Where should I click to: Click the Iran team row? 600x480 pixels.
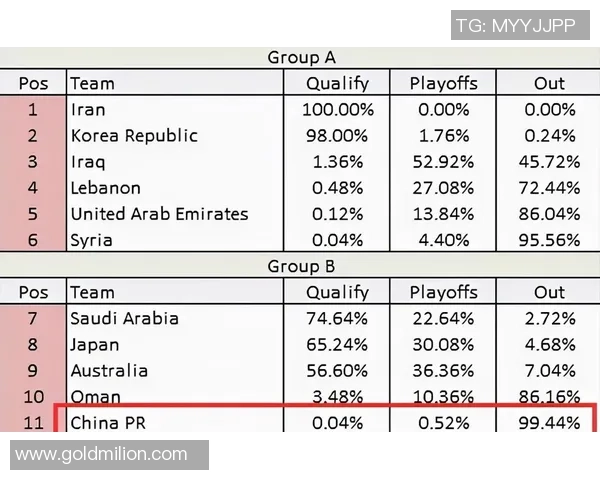click(88, 110)
